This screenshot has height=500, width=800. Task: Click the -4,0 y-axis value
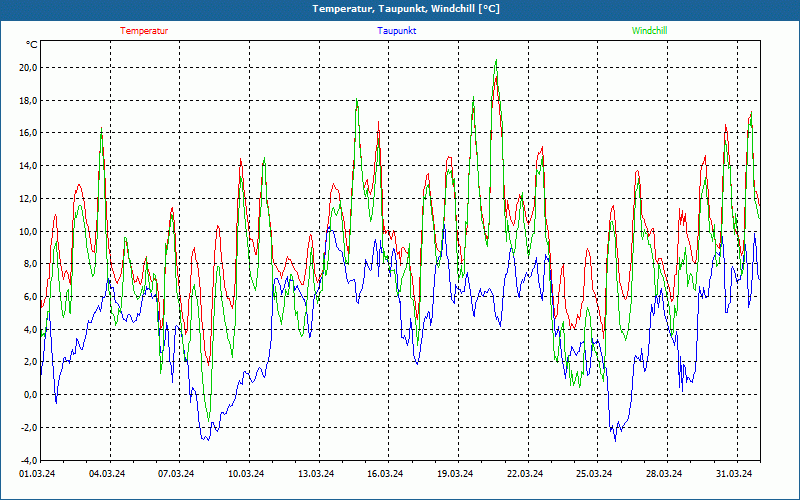click(29, 460)
